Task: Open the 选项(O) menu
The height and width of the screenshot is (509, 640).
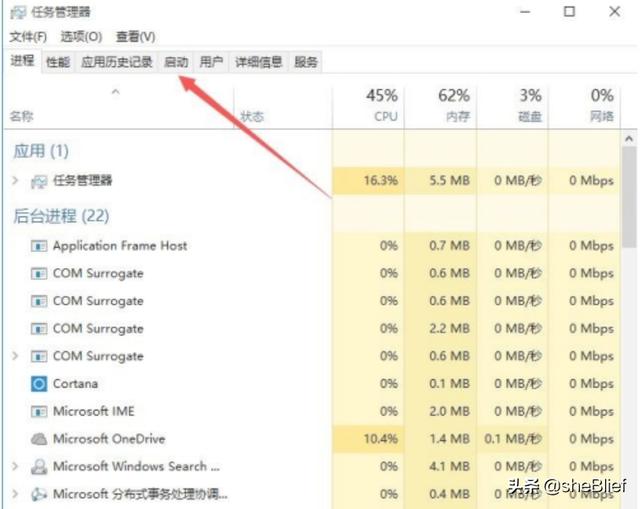Action: click(81, 37)
